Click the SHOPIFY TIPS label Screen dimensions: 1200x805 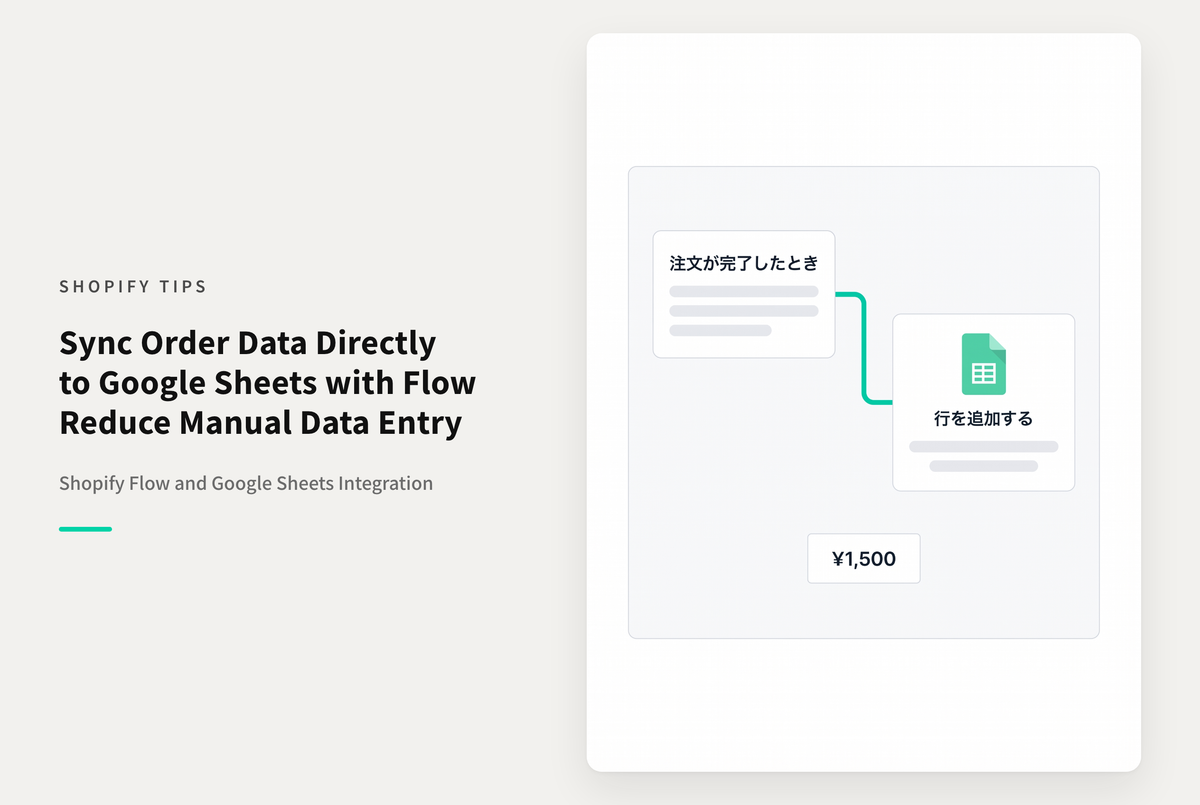pyautogui.click(x=133, y=287)
